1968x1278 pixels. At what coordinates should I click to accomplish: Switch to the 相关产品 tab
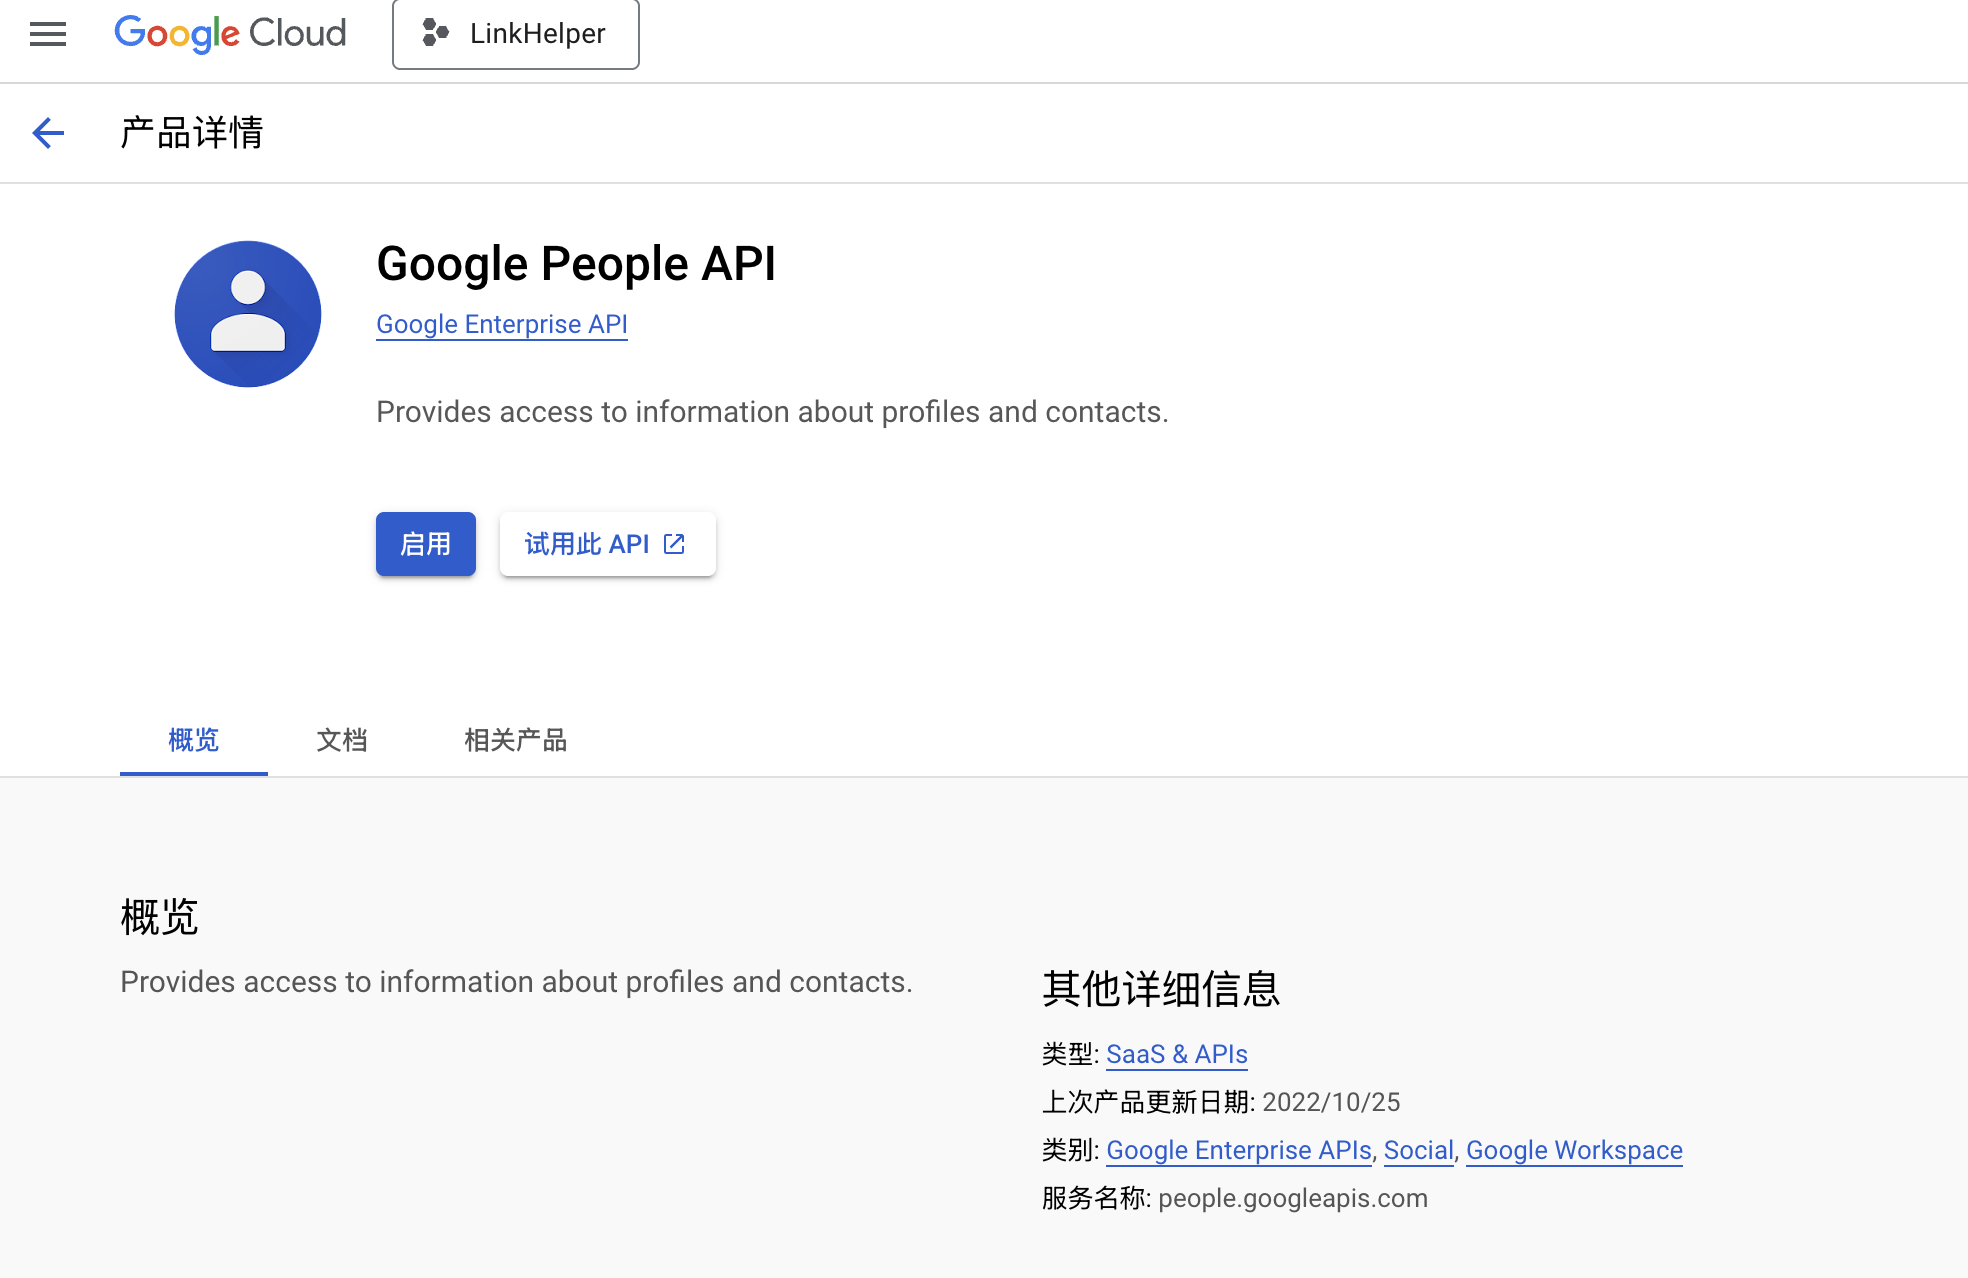click(516, 740)
